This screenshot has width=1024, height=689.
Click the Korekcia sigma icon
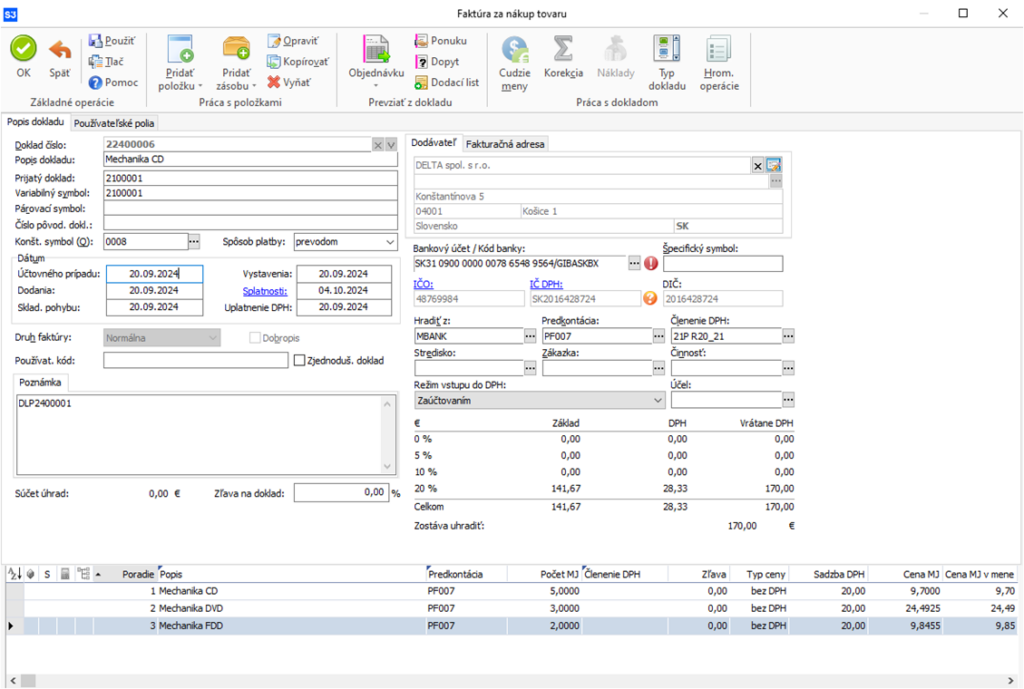click(563, 49)
